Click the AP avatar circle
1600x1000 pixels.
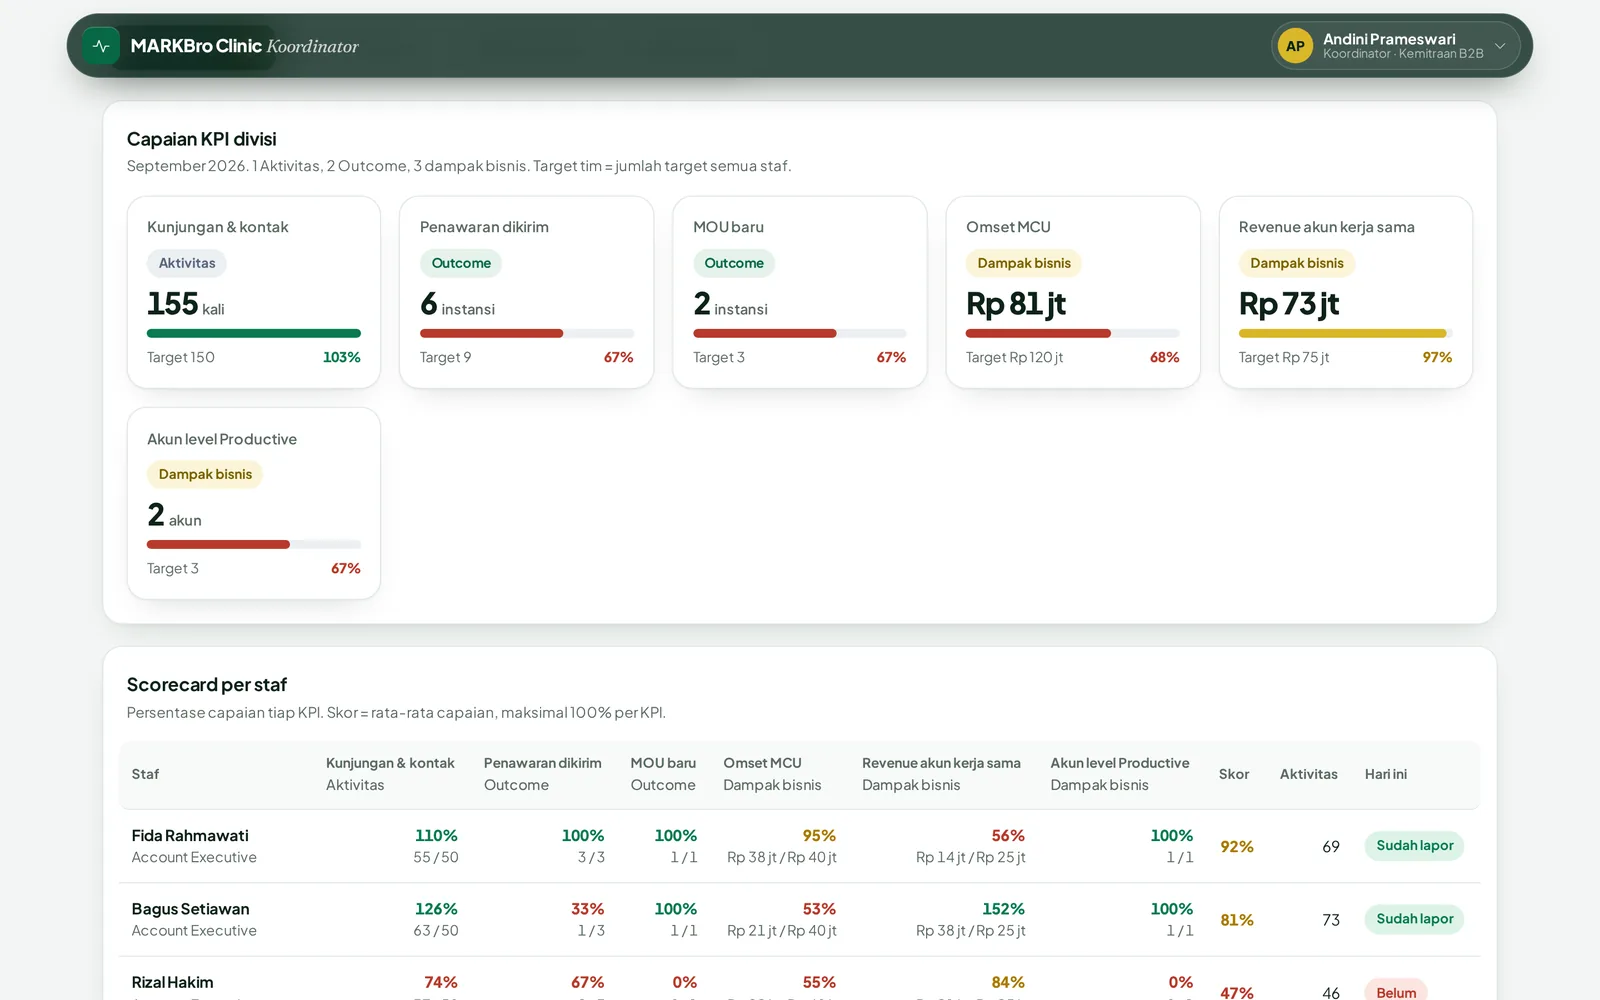click(x=1295, y=46)
